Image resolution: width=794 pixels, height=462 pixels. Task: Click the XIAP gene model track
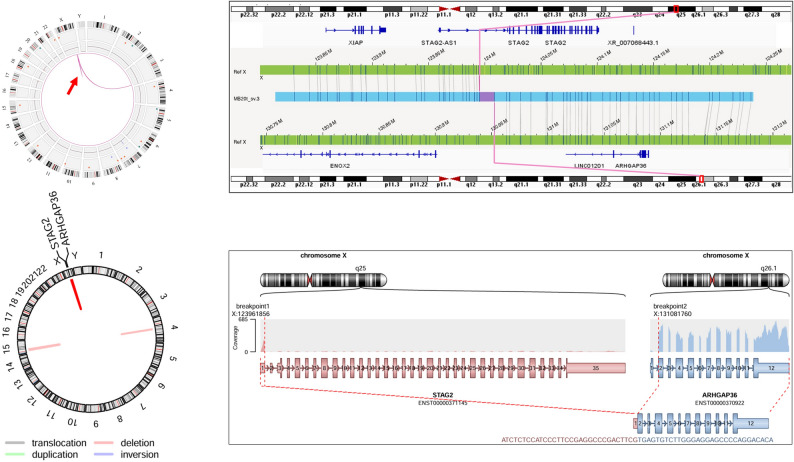[356, 30]
